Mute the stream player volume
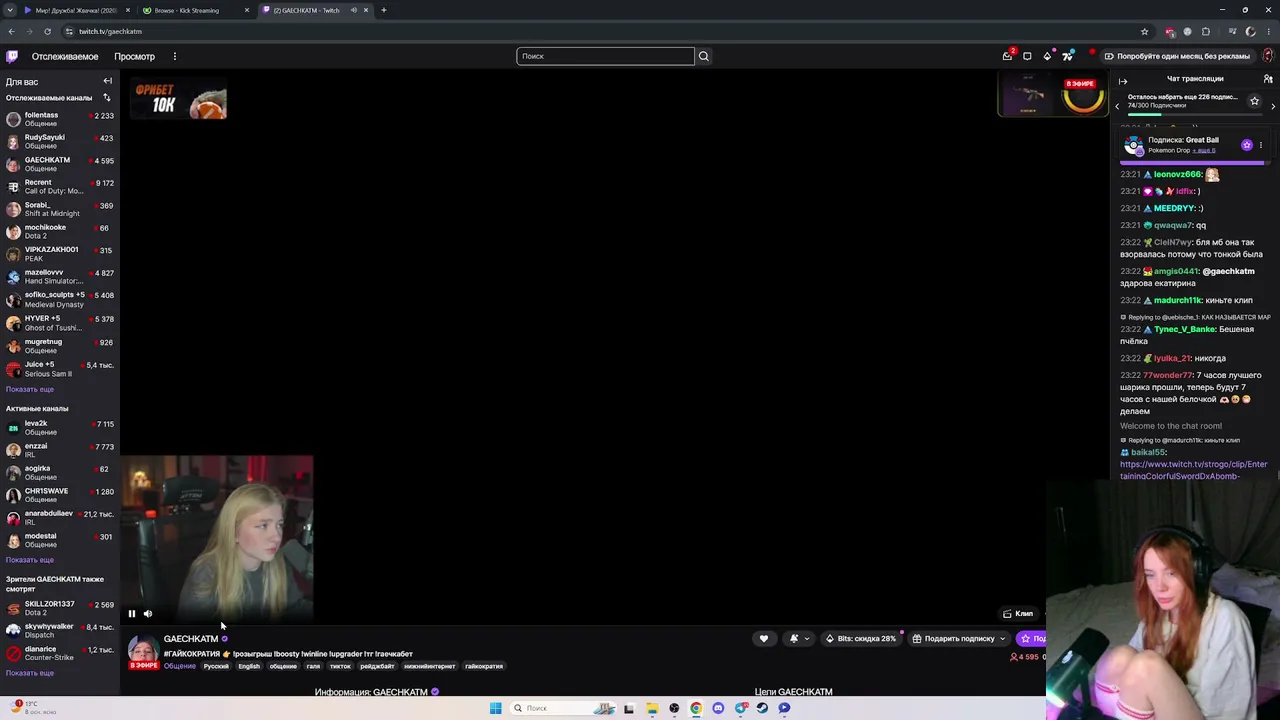The image size is (1280, 720). coord(148,614)
